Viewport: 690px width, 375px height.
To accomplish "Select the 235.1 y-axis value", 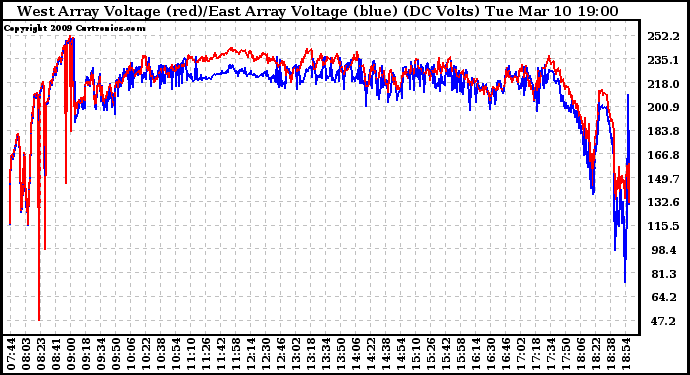I will point(663,60).
